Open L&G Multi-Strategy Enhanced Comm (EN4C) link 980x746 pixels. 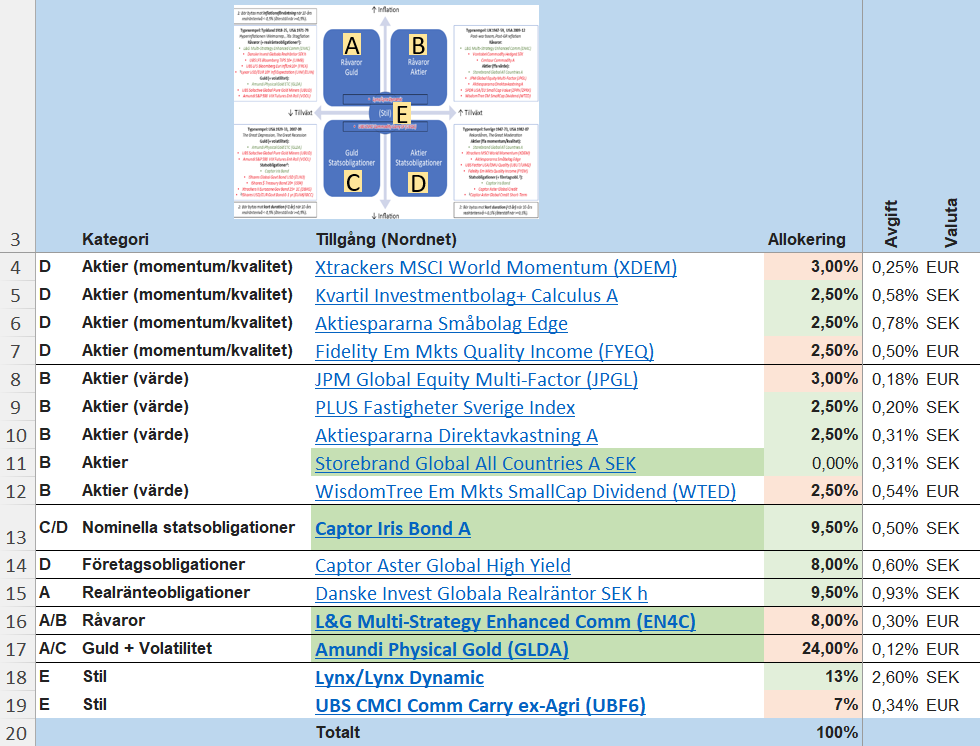tap(505, 622)
